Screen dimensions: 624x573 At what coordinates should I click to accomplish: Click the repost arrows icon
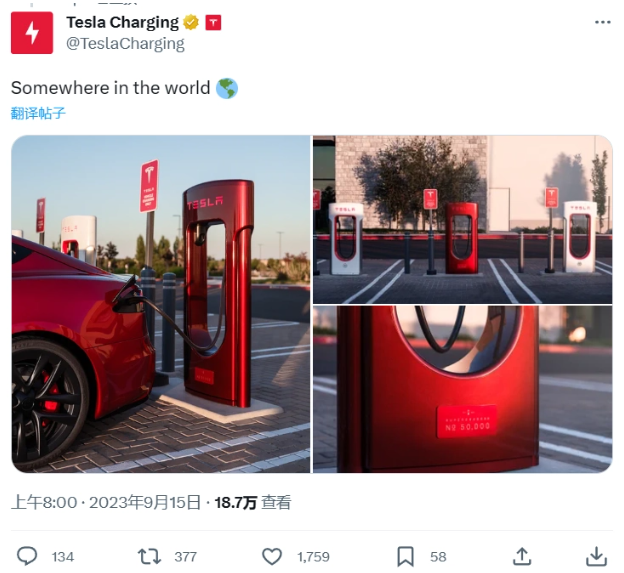149,556
